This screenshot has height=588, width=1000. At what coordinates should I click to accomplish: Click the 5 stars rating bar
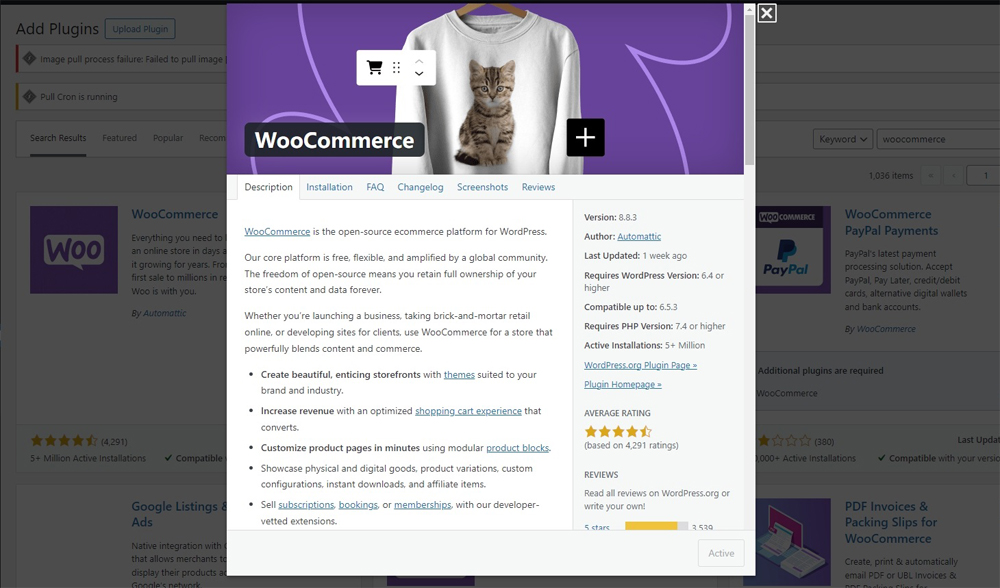tap(656, 527)
